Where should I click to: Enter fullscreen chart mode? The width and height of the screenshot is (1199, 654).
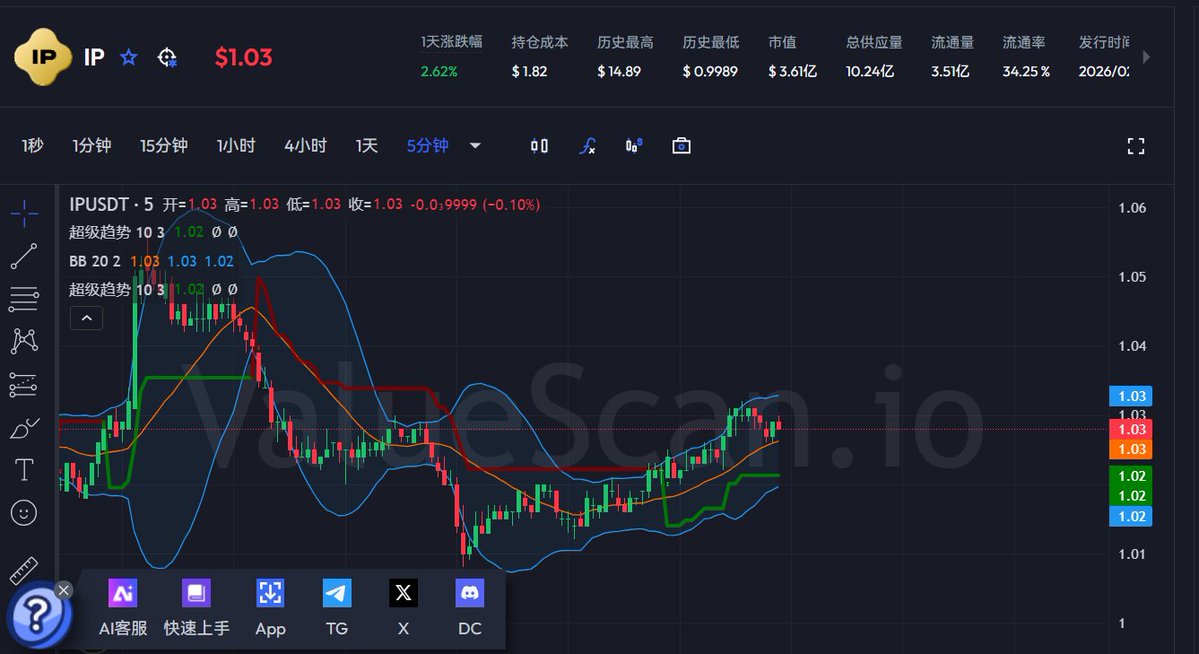1136,146
